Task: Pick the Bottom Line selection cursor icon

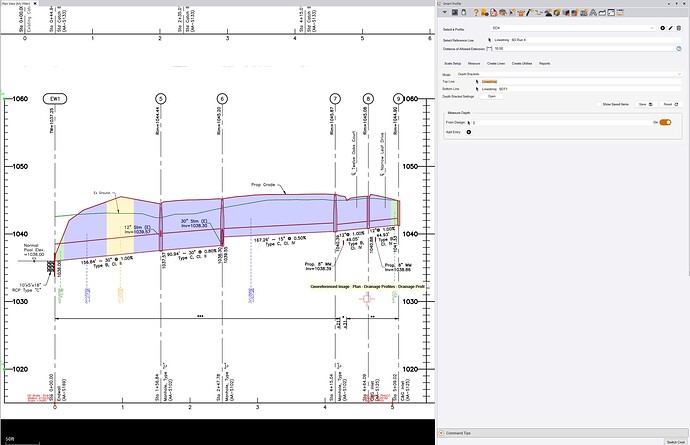Action: [476, 88]
